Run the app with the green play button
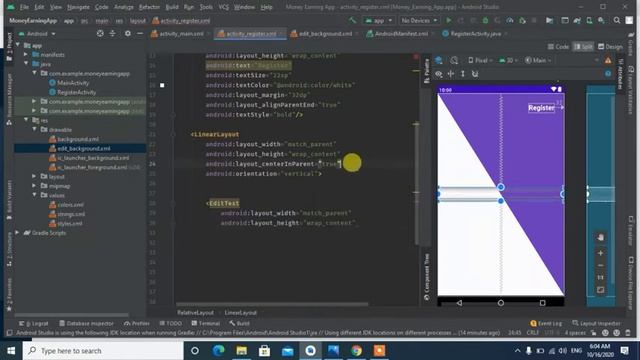This screenshot has width=640, height=360. [449, 20]
